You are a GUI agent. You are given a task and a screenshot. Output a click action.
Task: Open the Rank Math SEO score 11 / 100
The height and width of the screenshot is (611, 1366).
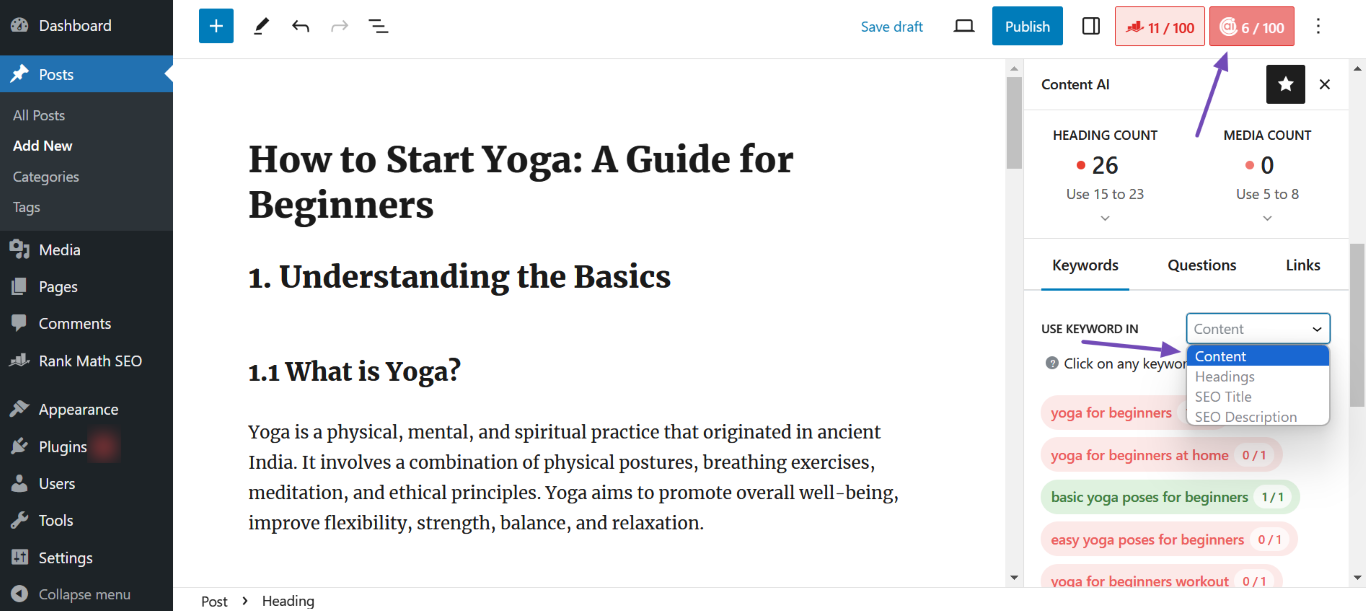(1160, 27)
